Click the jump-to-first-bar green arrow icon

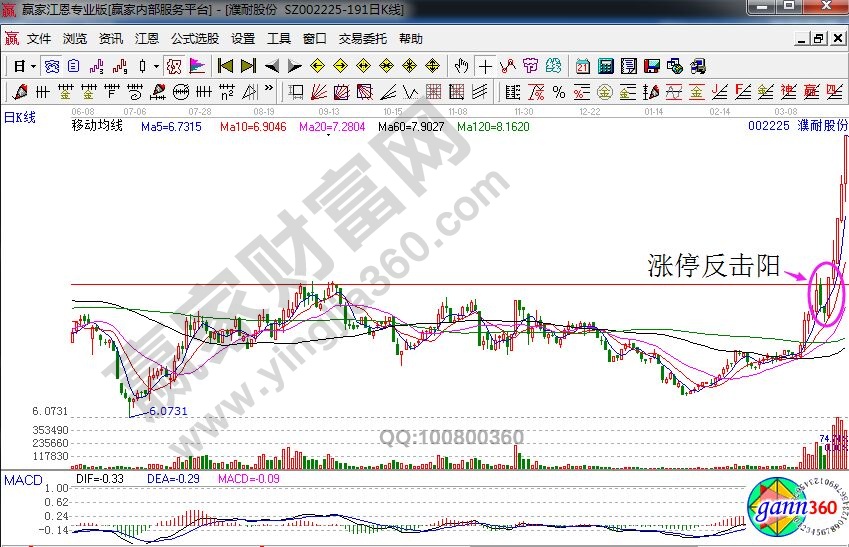pos(225,66)
